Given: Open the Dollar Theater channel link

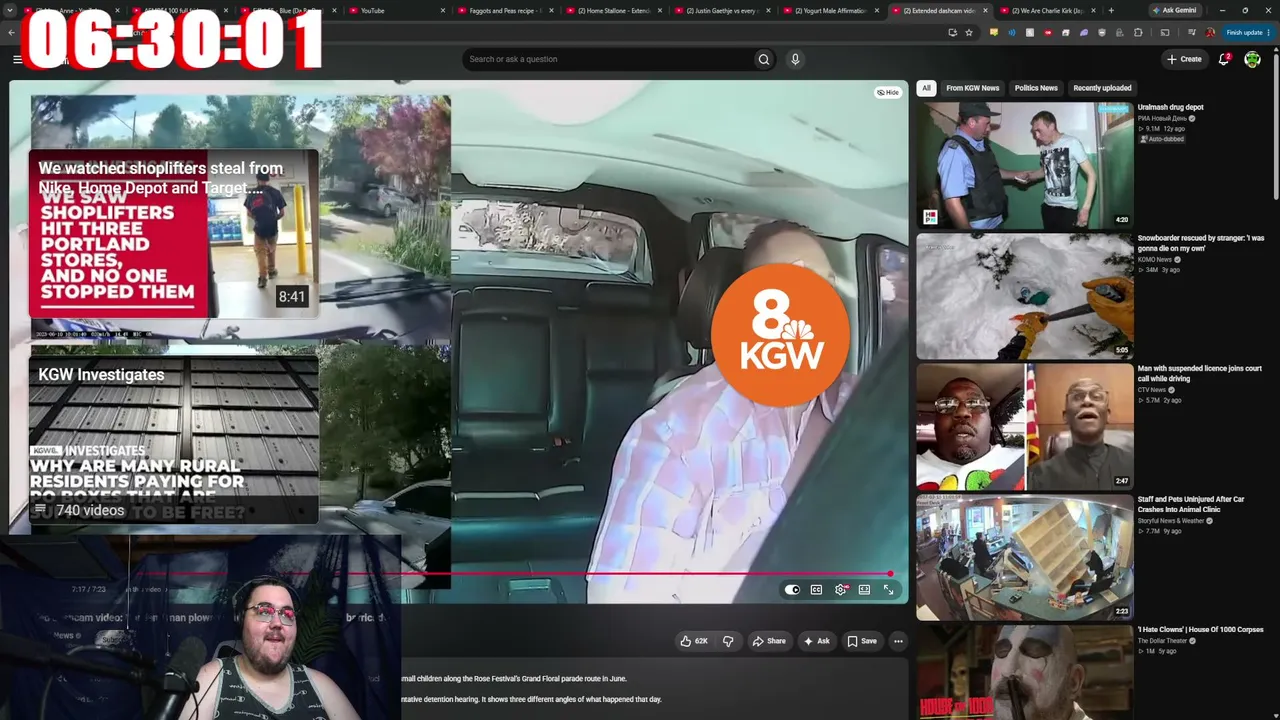Looking at the screenshot, I should (1162, 641).
